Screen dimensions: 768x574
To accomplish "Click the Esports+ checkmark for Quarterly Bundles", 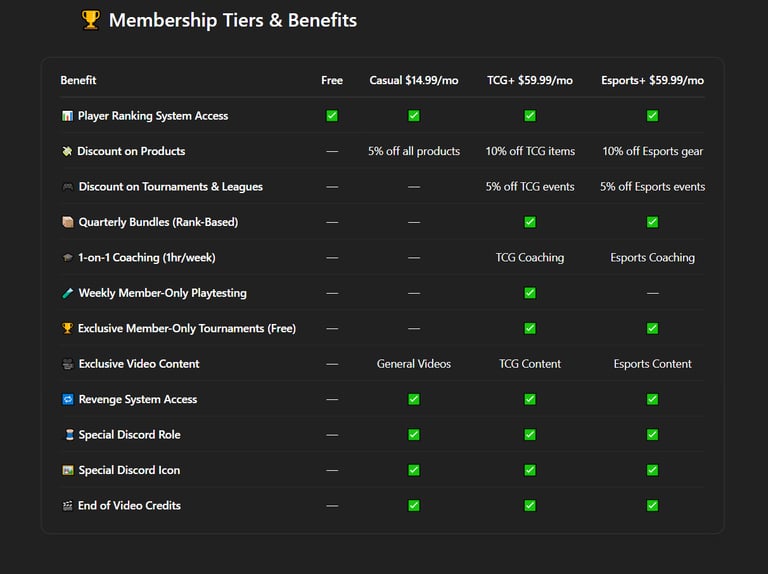I will 652,222.
